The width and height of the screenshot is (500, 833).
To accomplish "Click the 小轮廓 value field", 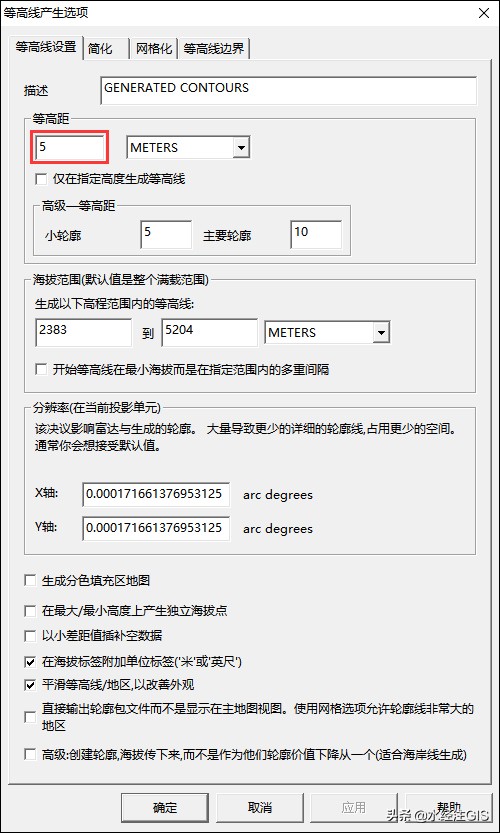I will (x=166, y=235).
